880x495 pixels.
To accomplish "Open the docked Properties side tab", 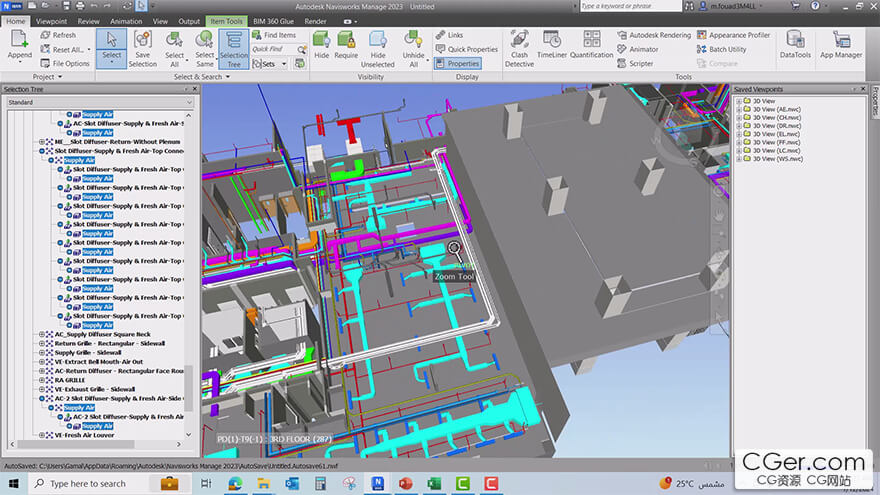I will pyautogui.click(x=874, y=101).
